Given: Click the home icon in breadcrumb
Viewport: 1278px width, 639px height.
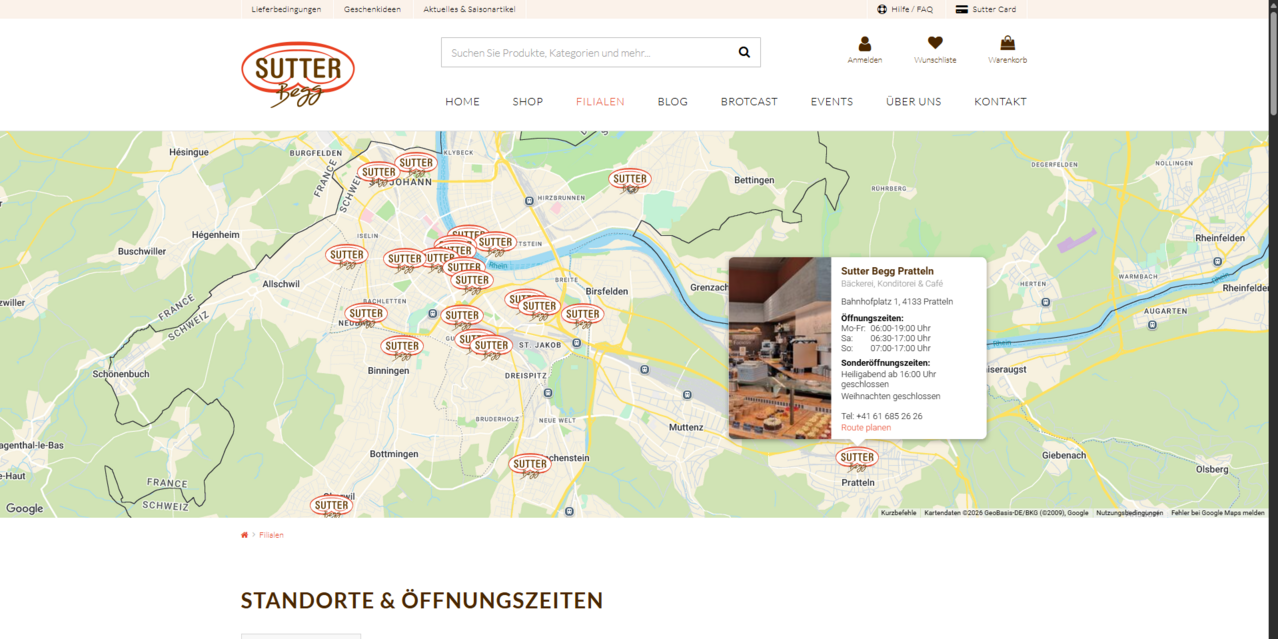Looking at the screenshot, I should click(x=244, y=535).
